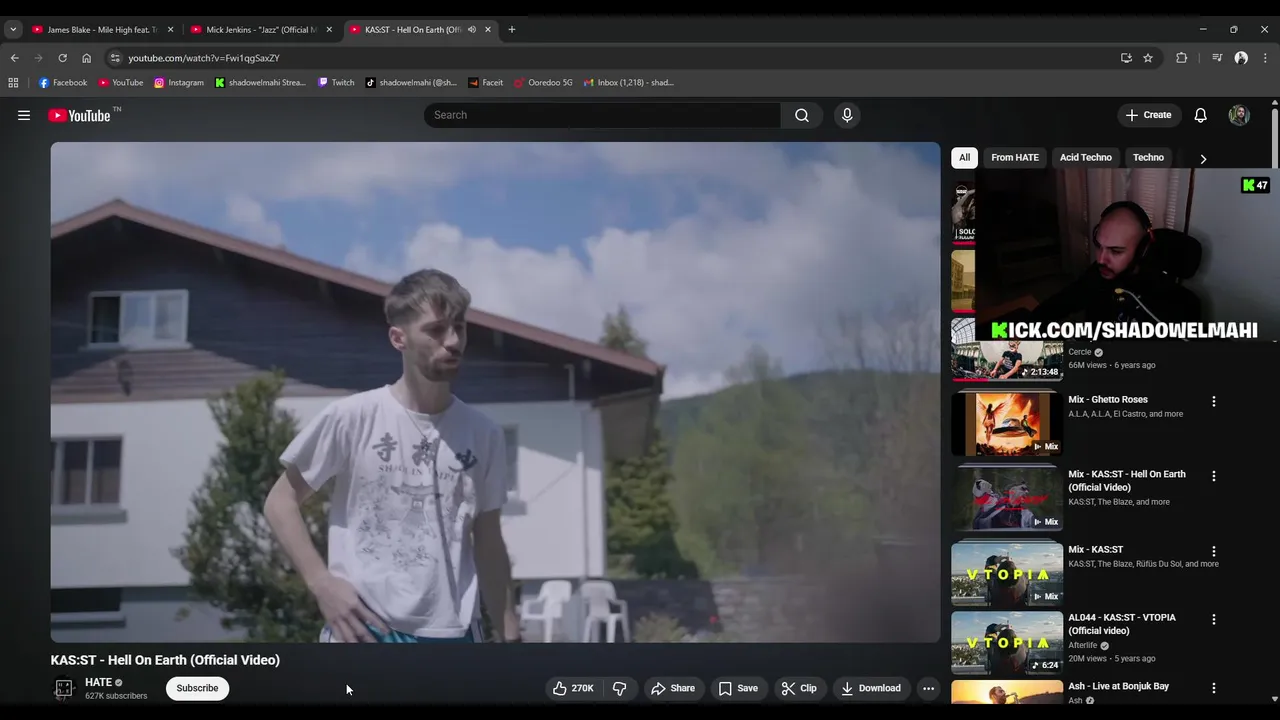1280x720 pixels.
Task: Bookmark this page with star icon
Action: [x=1148, y=58]
